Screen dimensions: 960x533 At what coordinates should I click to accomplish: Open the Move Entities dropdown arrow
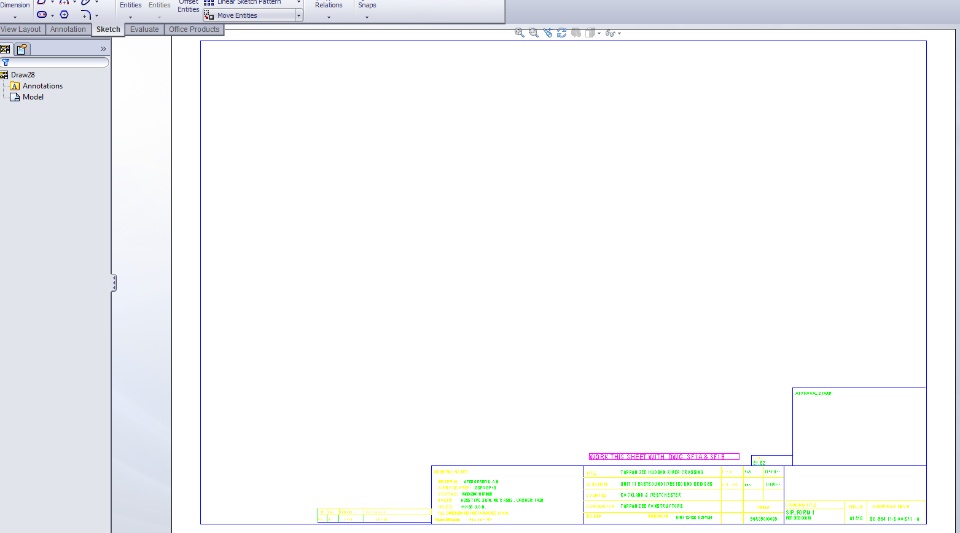[x=299, y=15]
